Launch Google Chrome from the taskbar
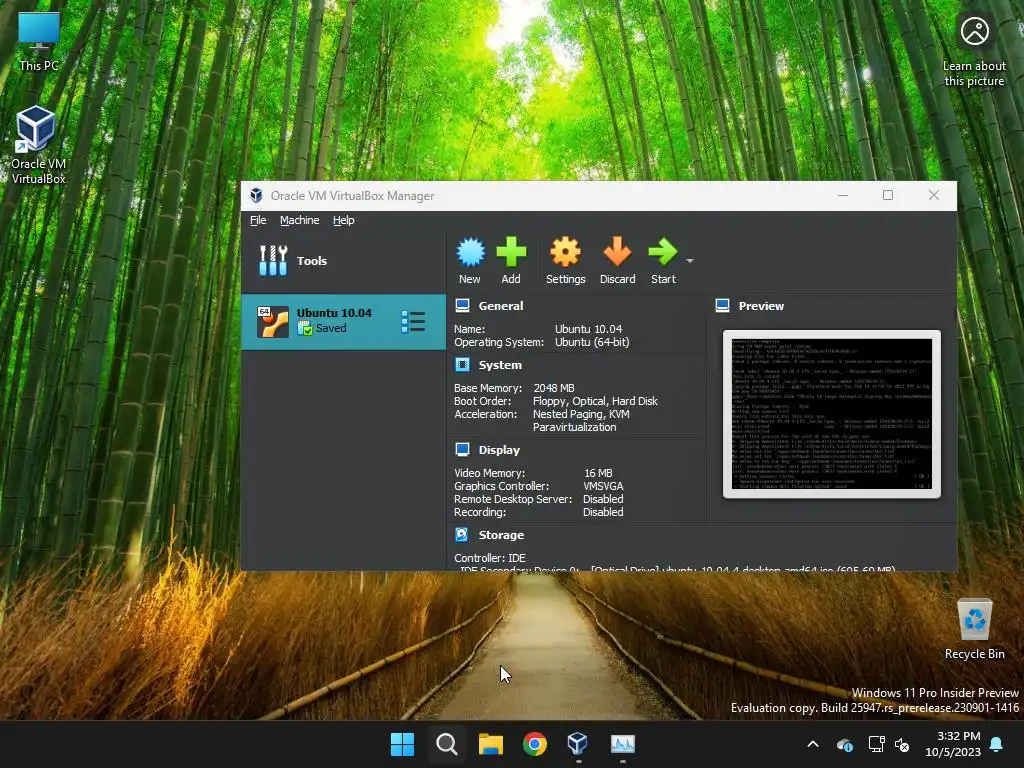The image size is (1024, 768). click(x=534, y=744)
